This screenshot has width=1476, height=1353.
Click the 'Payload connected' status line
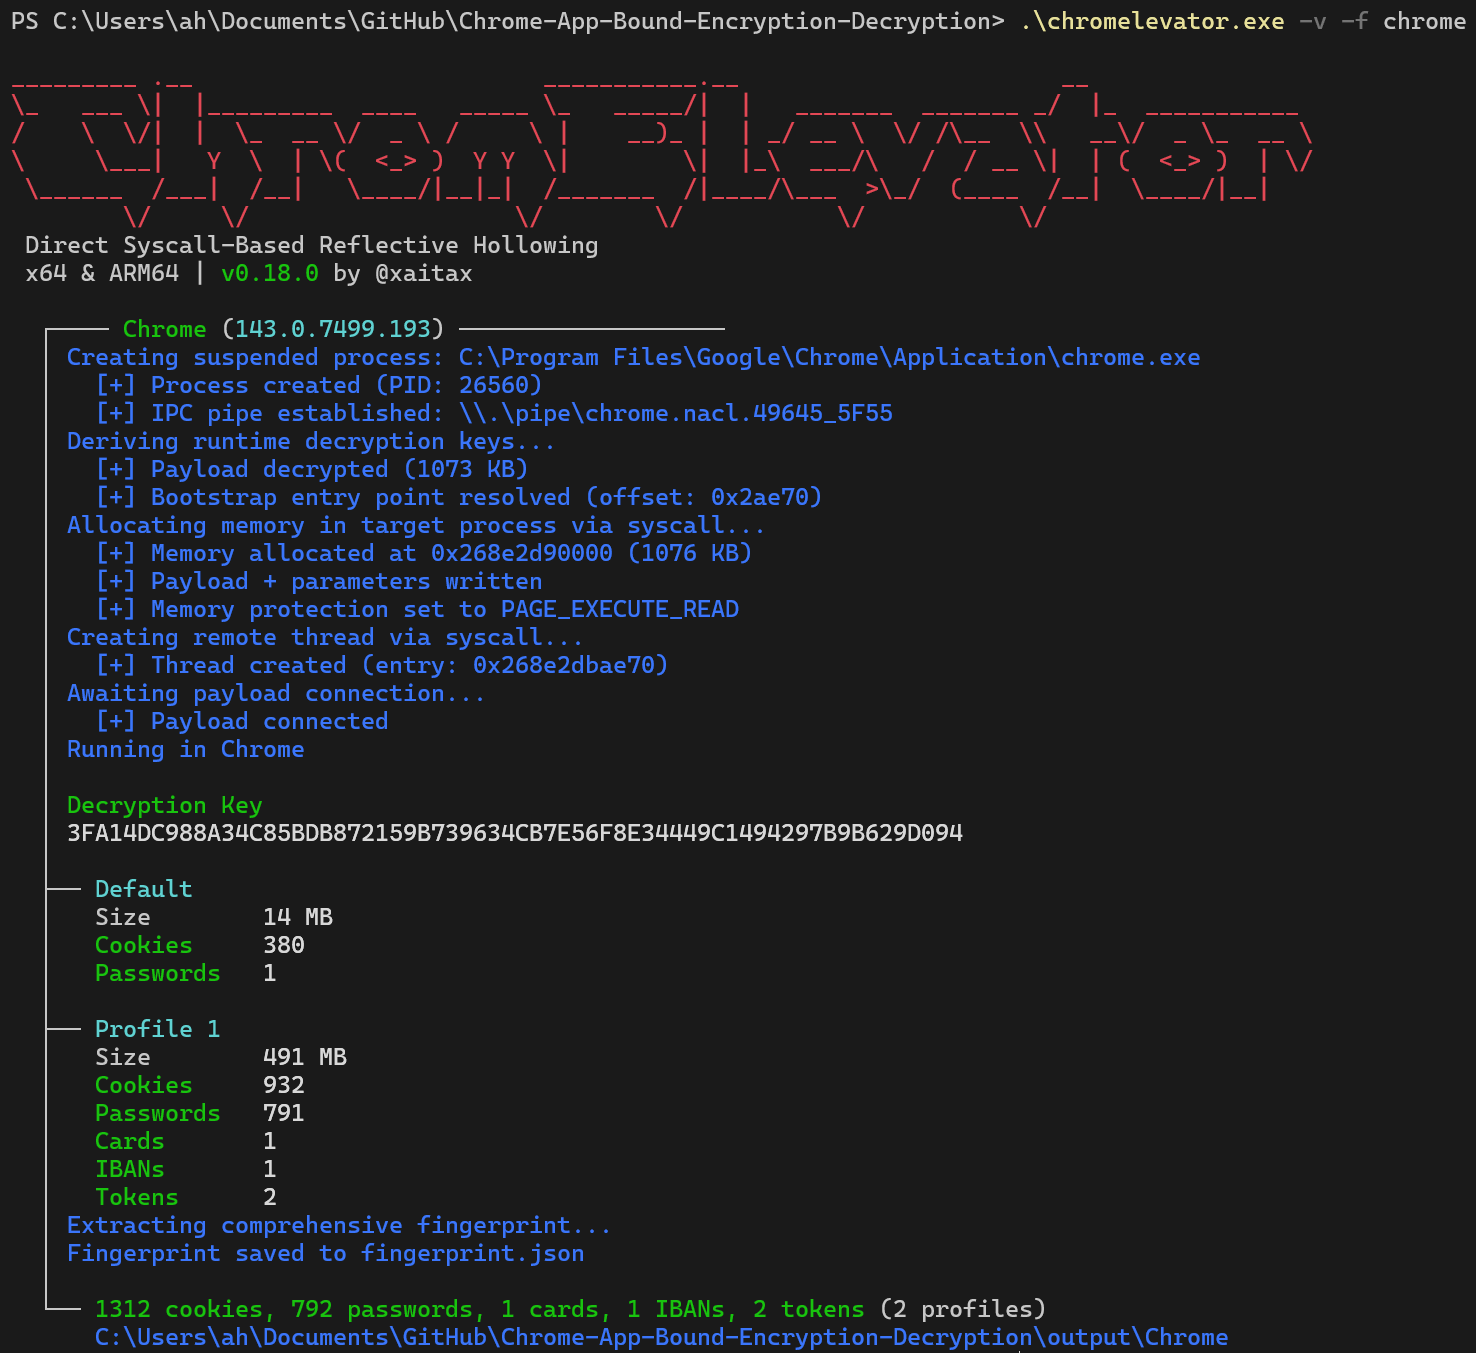(x=242, y=721)
